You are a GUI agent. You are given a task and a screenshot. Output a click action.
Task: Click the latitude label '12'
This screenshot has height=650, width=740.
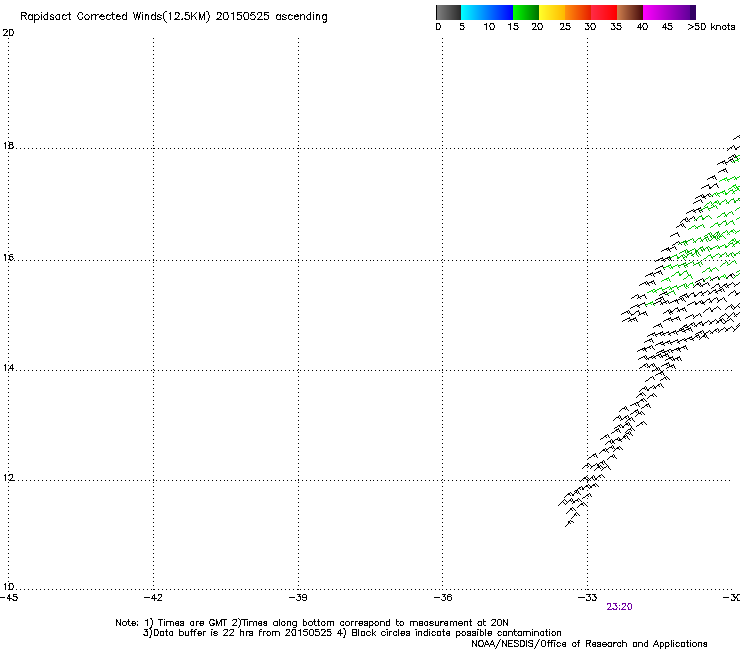(8, 478)
